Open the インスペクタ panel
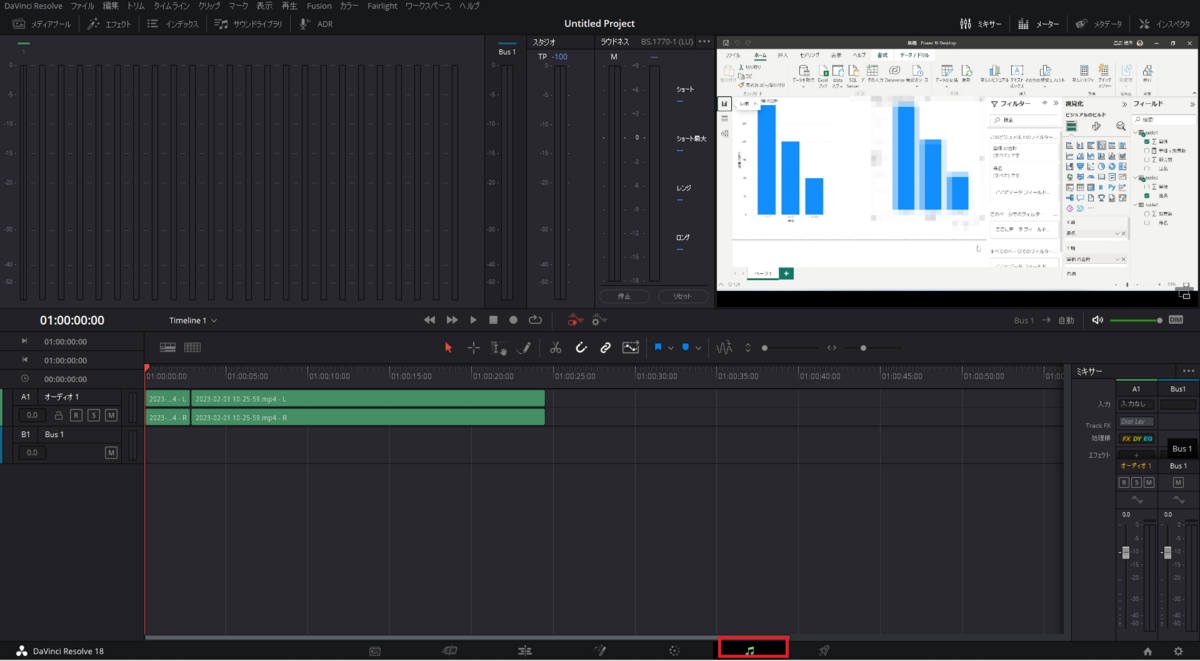 tap(1166, 23)
